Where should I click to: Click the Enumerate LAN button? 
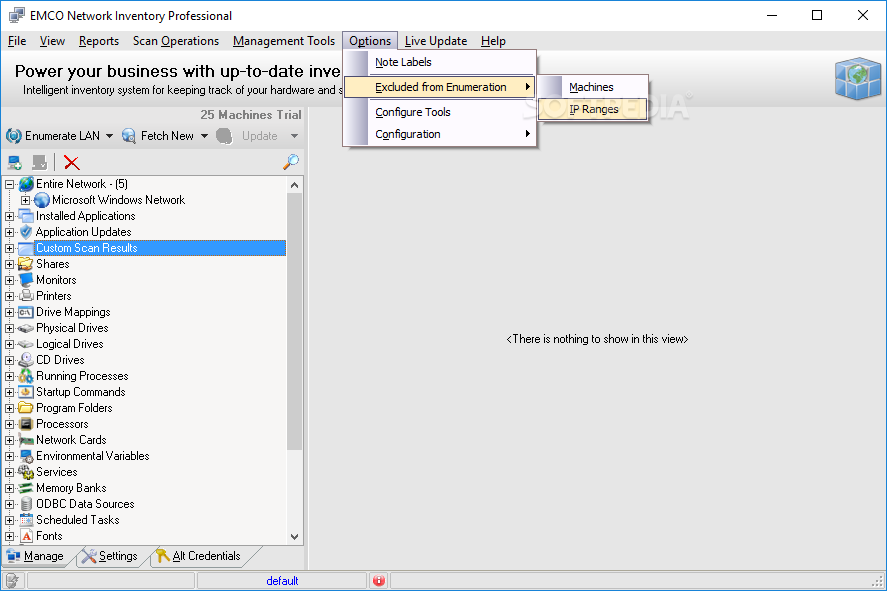54,136
